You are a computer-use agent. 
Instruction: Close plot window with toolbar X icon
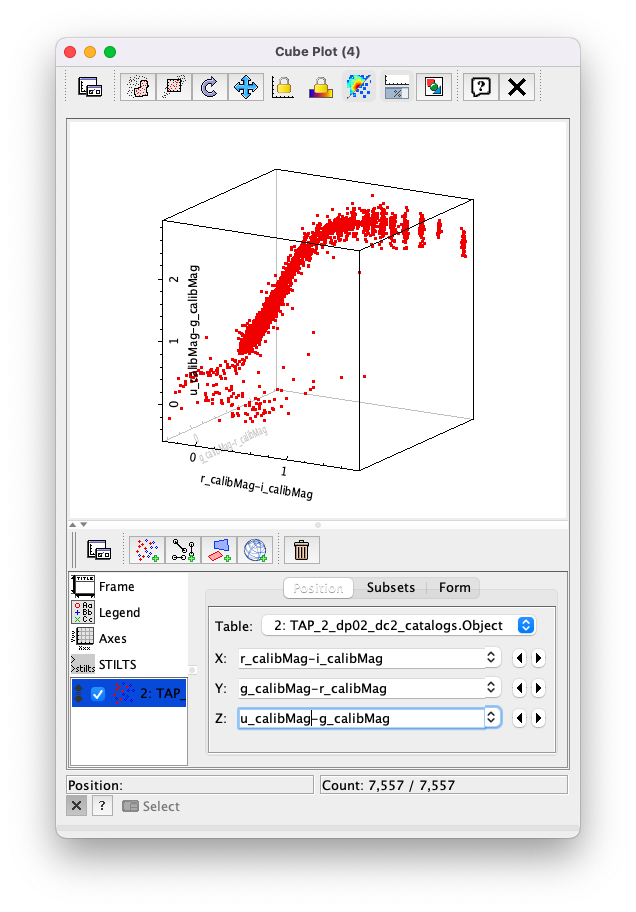click(x=517, y=87)
